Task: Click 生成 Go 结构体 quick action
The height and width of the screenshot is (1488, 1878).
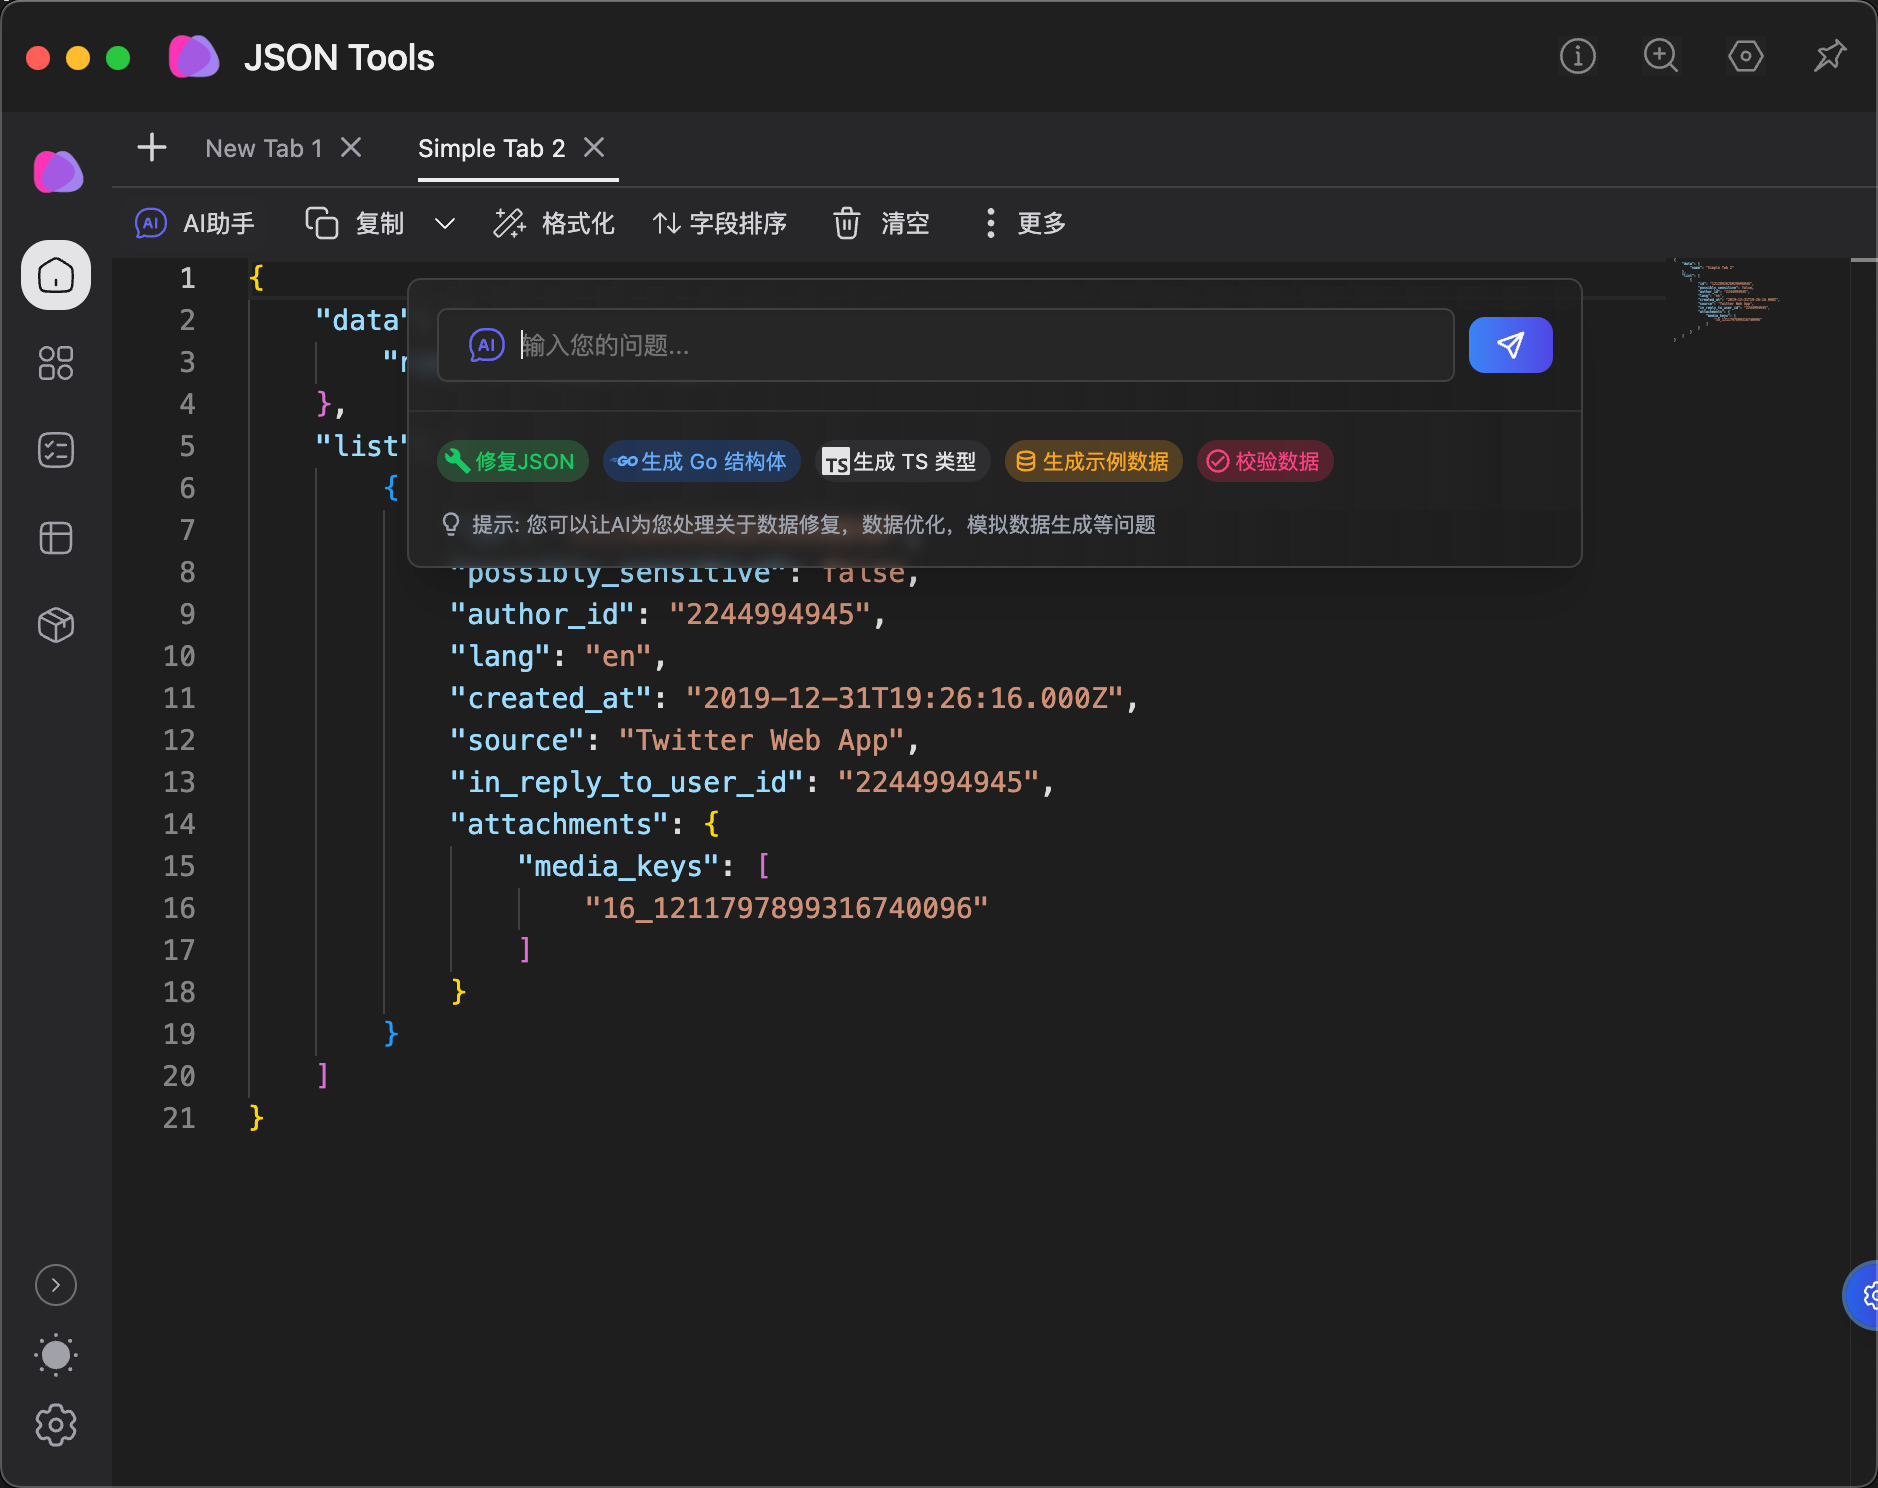Action: coord(702,461)
